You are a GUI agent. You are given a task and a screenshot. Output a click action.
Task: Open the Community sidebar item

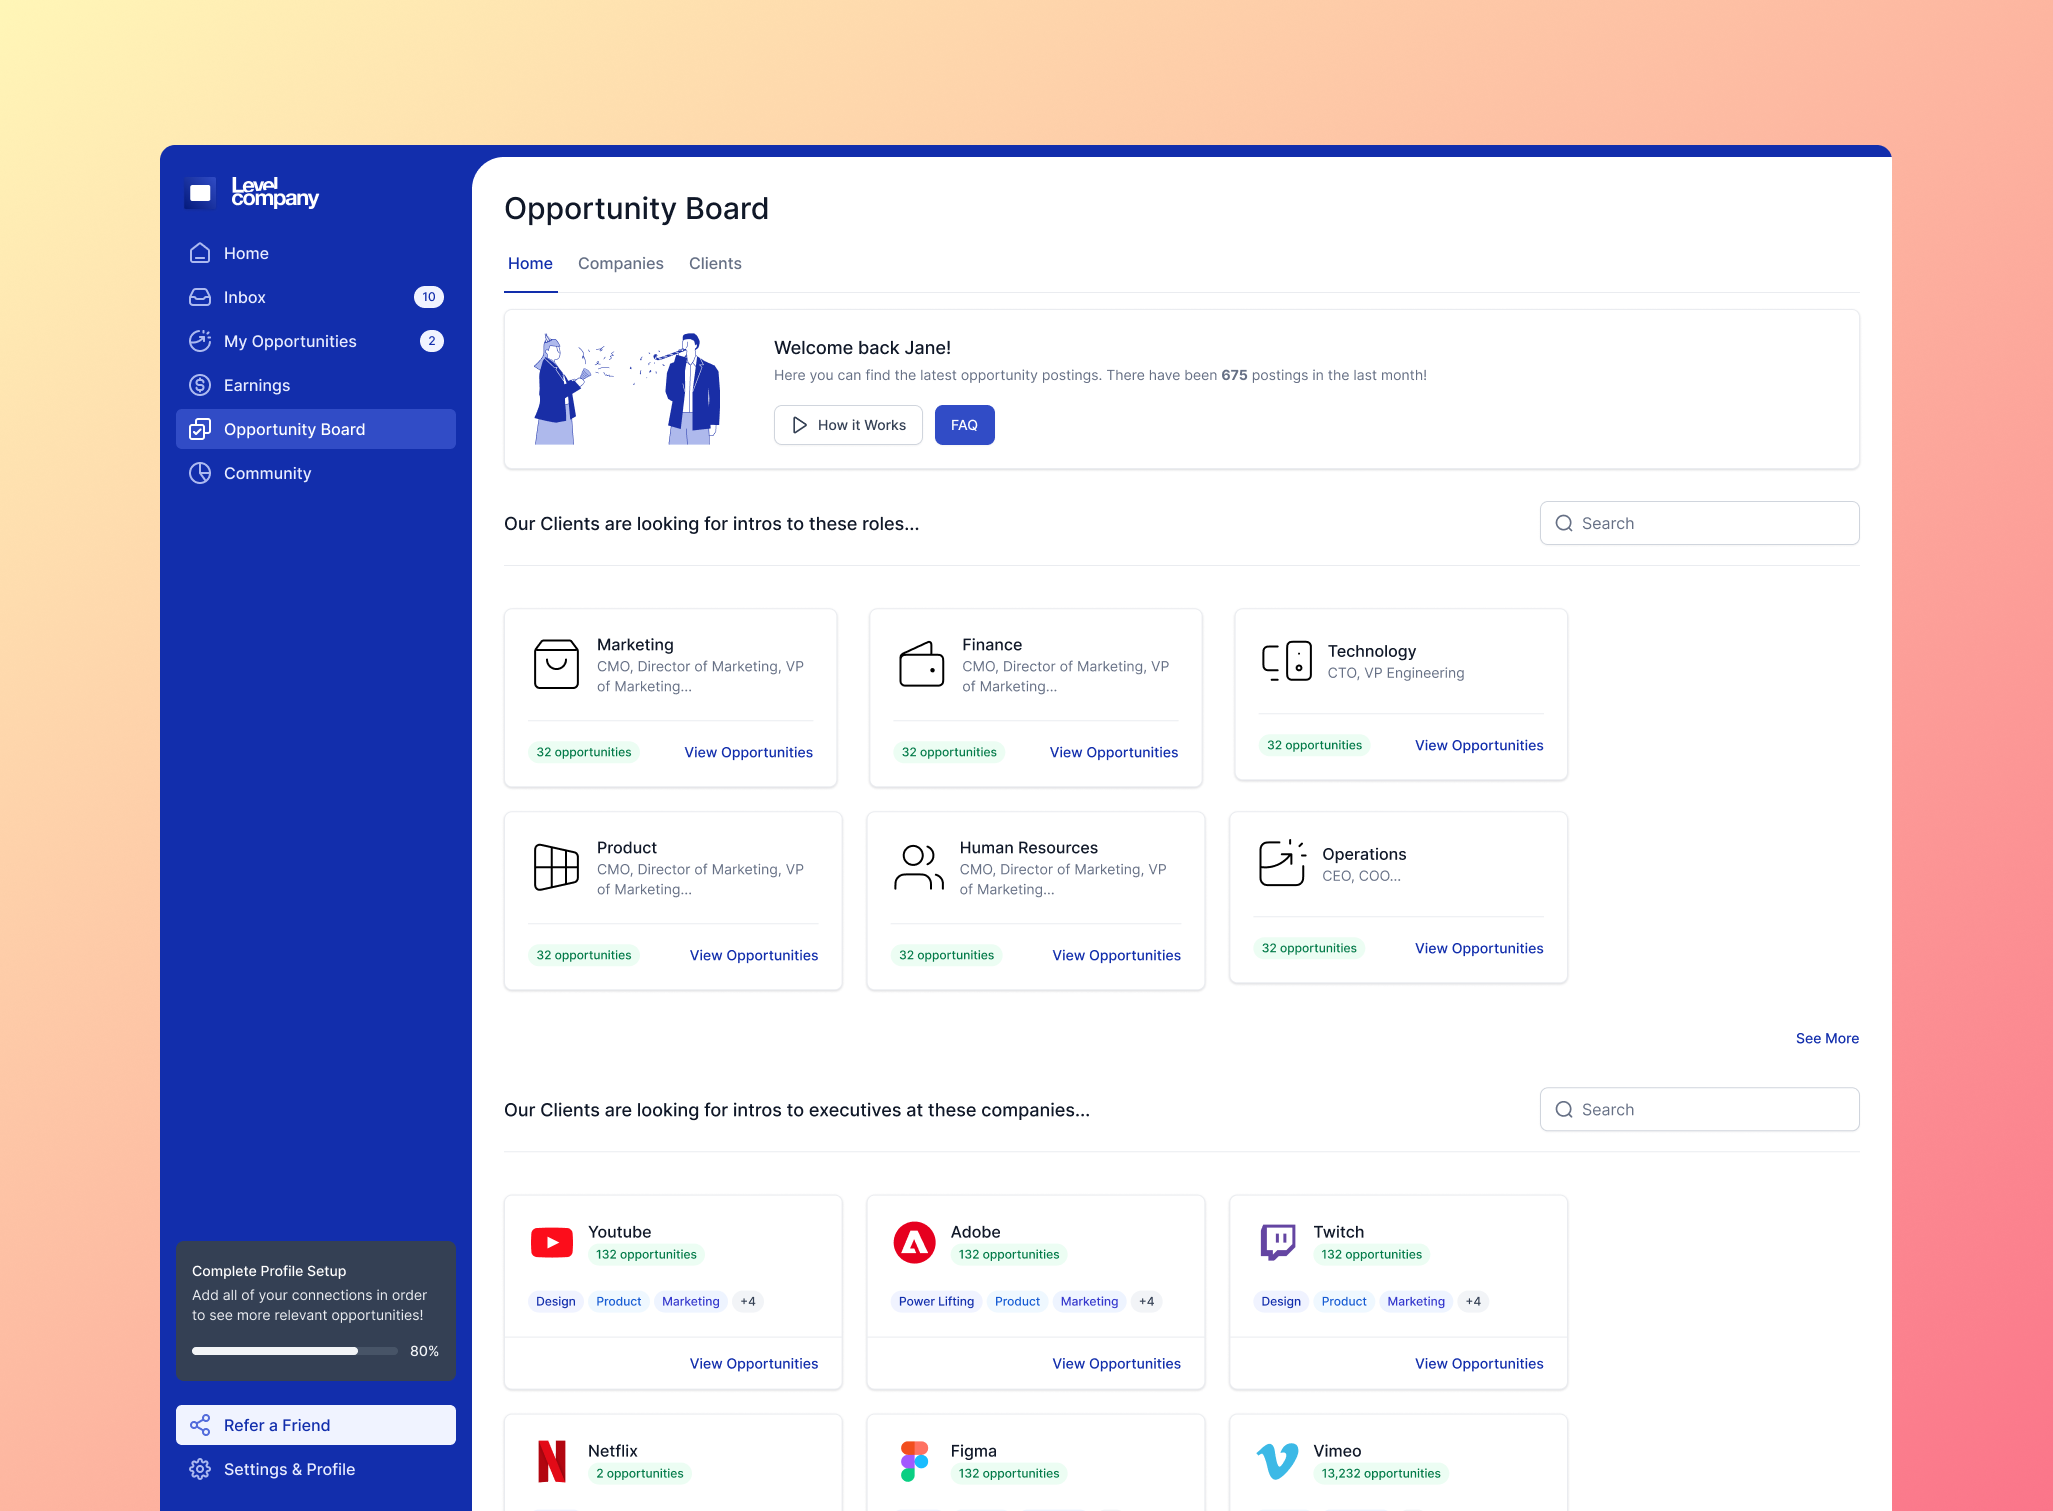click(x=315, y=473)
